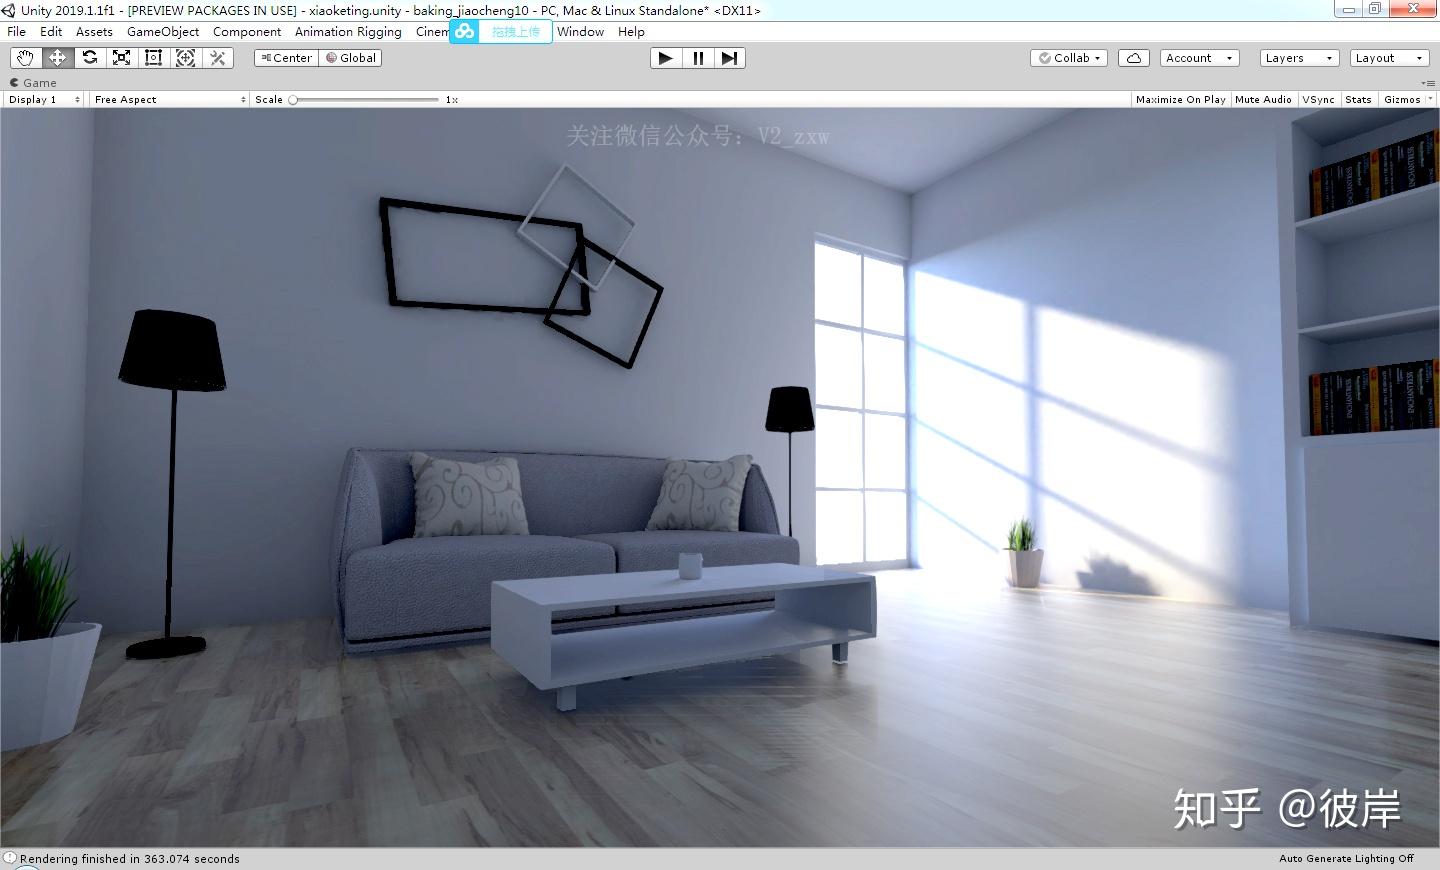Select the combined Transform tool

[x=185, y=58]
